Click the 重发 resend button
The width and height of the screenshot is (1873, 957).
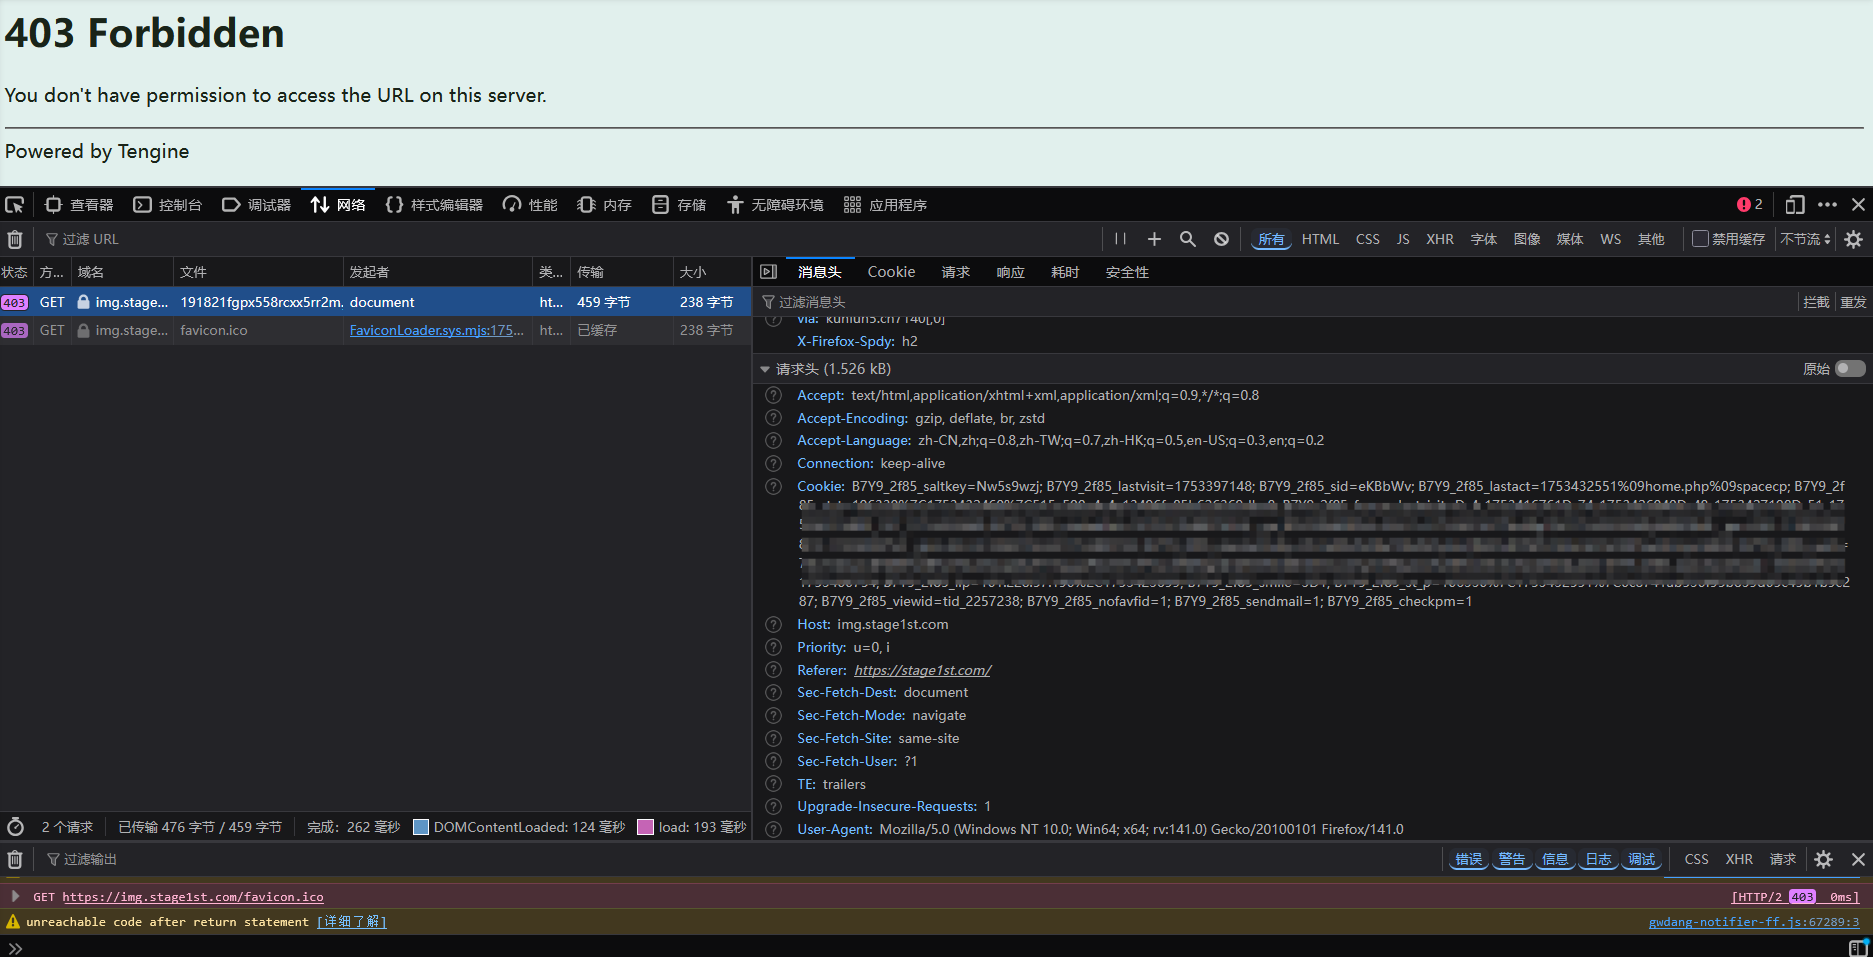(1853, 302)
